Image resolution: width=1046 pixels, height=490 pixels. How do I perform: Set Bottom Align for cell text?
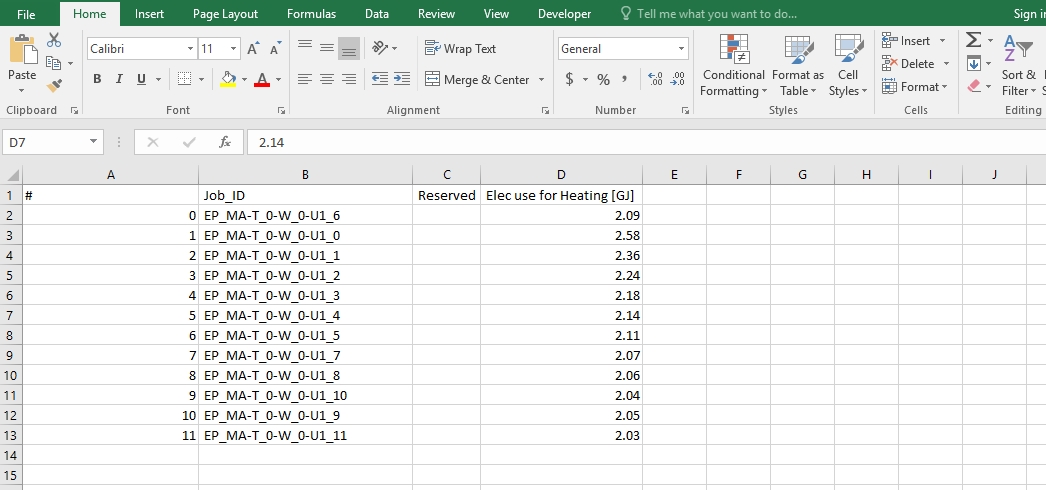point(349,48)
